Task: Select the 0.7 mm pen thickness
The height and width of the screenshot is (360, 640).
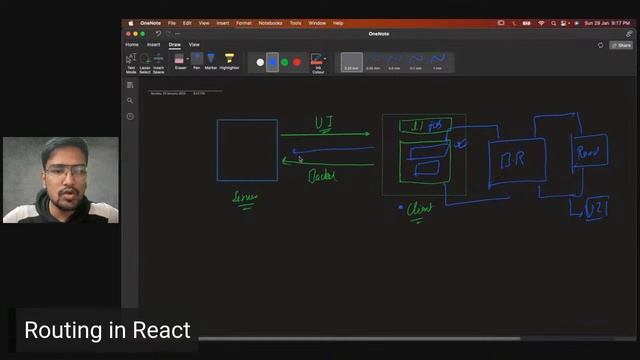Action: pyautogui.click(x=416, y=62)
